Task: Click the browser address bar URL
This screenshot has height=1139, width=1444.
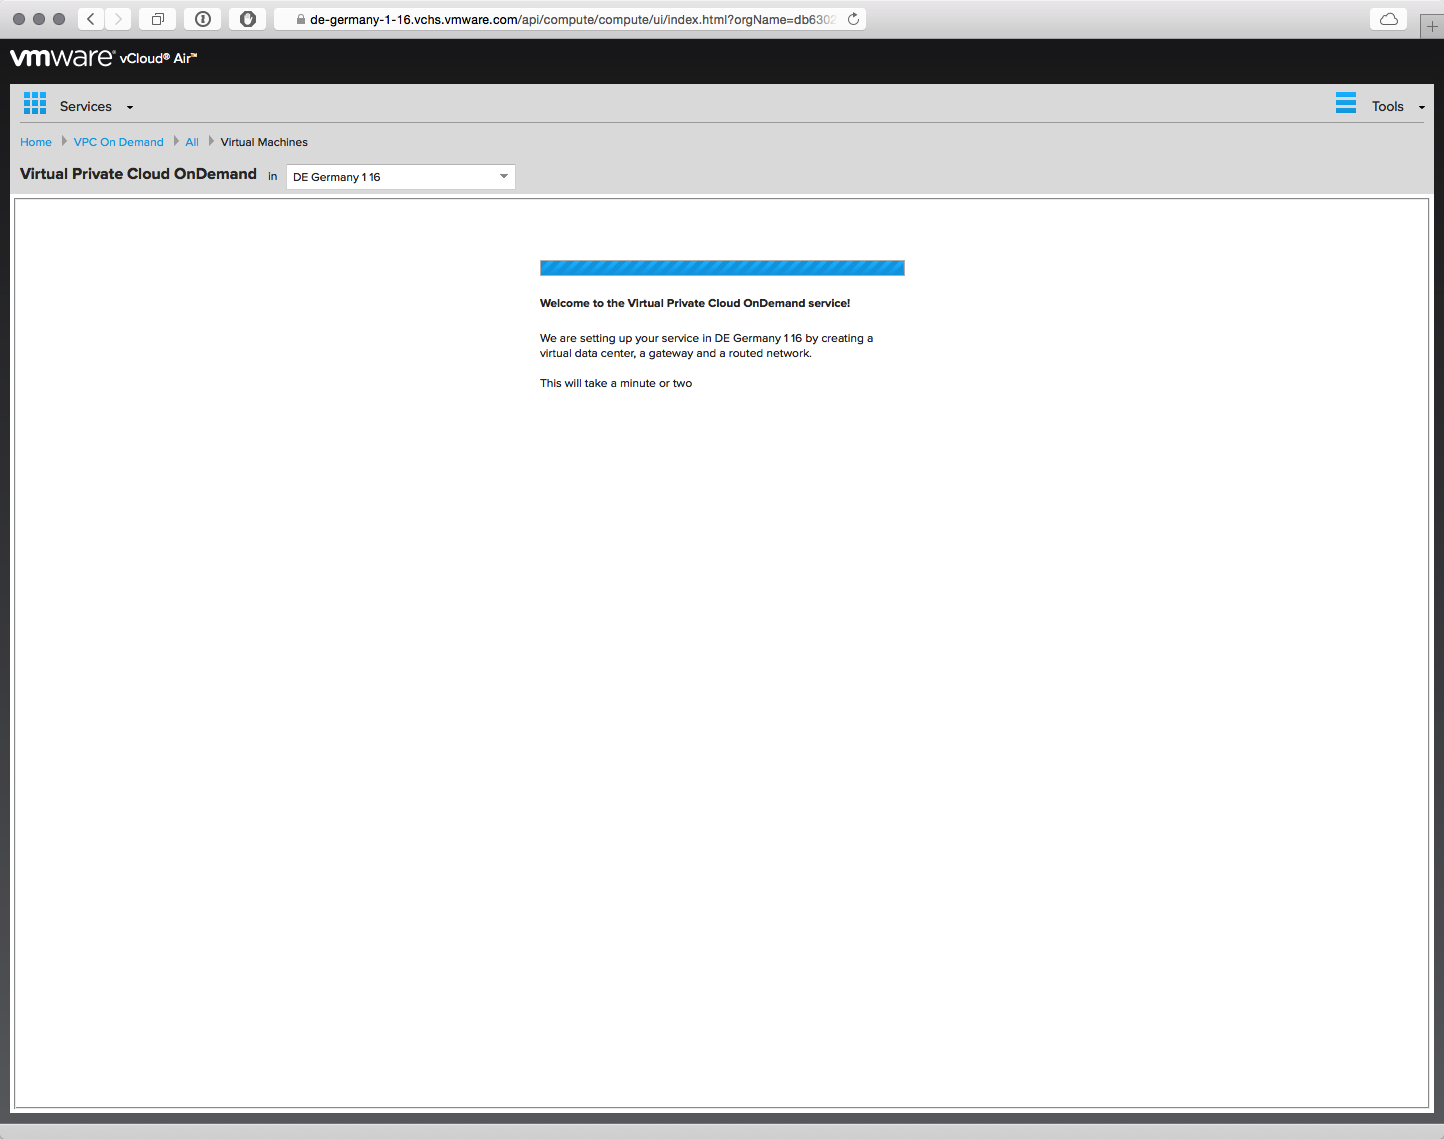Action: [x=570, y=19]
